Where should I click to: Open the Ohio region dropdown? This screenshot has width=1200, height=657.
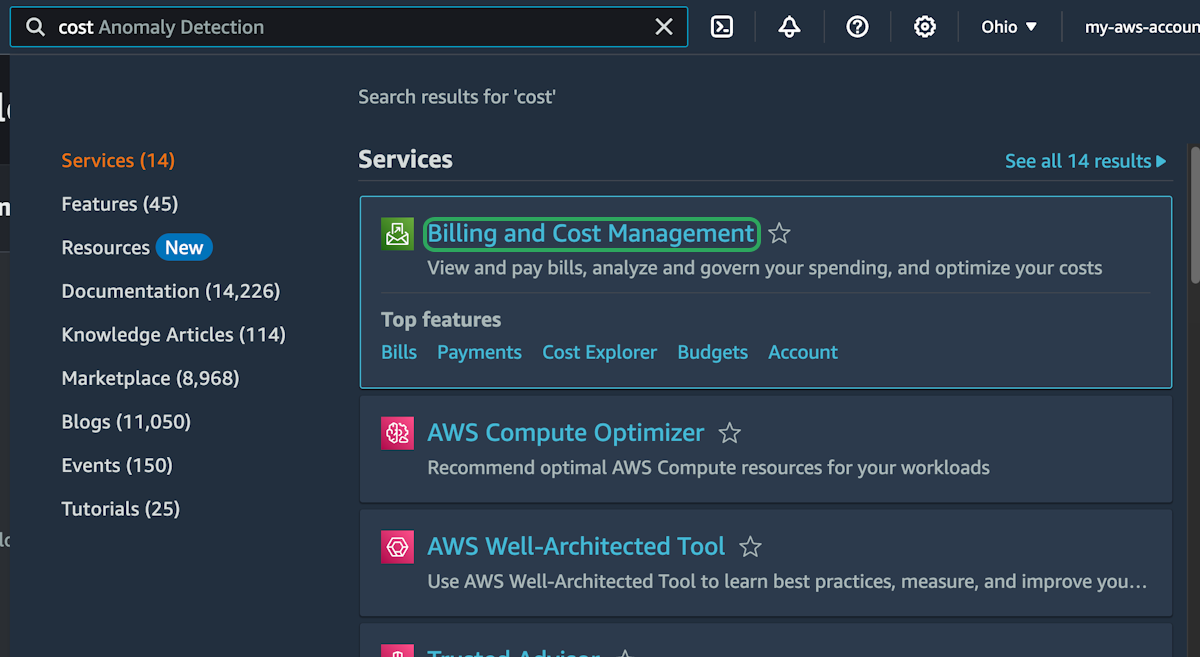click(1009, 27)
